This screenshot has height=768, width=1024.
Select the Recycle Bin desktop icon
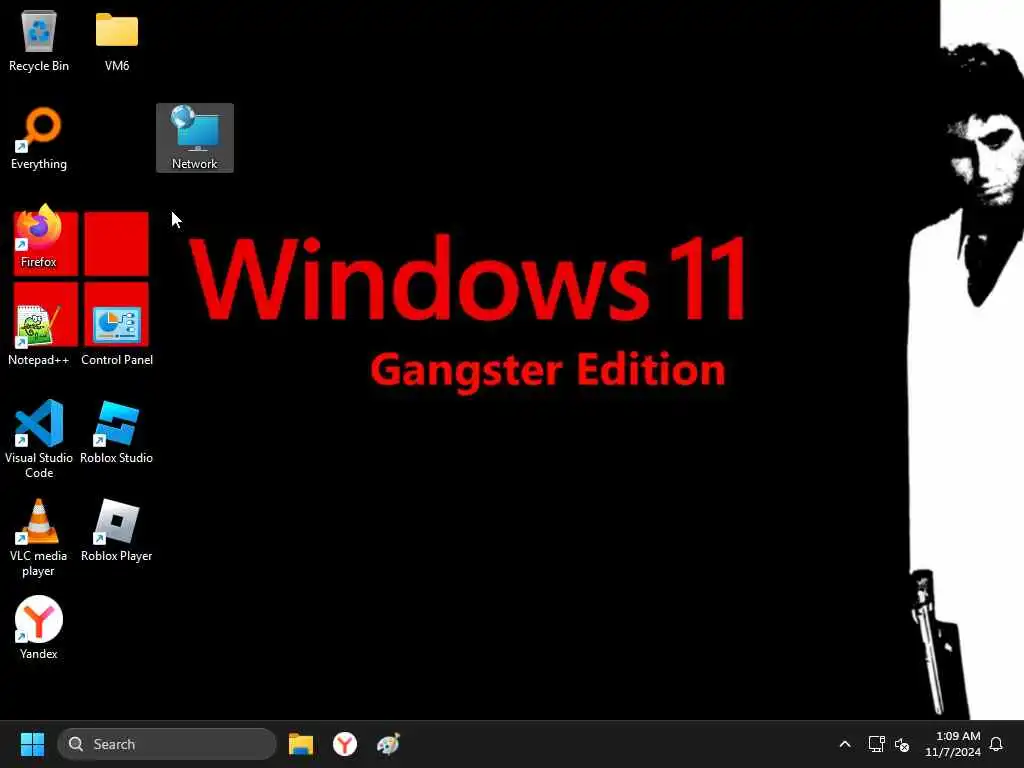(x=39, y=40)
